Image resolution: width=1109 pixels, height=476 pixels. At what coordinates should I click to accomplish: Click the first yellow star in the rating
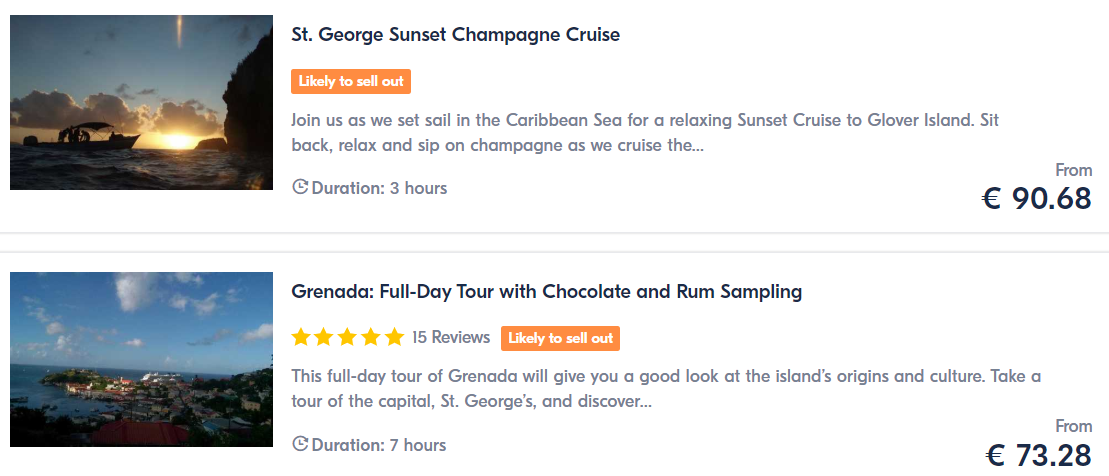coord(301,337)
